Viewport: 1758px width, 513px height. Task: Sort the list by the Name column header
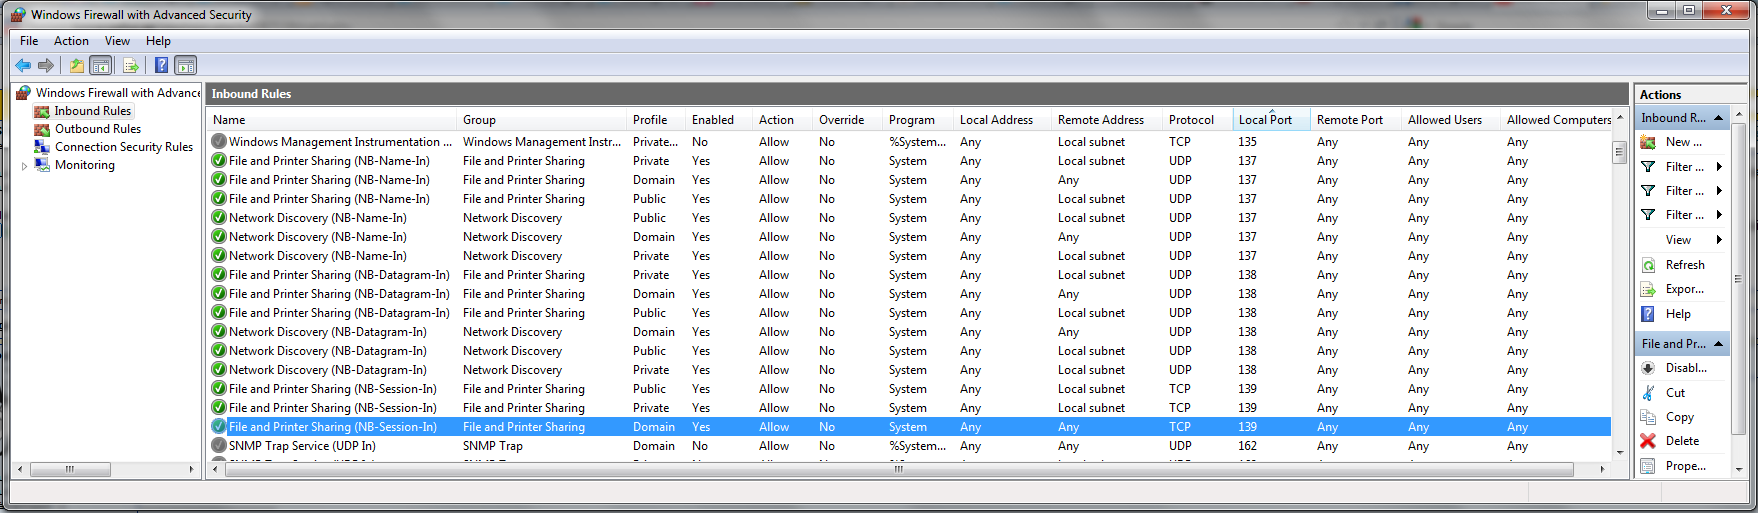click(x=332, y=120)
